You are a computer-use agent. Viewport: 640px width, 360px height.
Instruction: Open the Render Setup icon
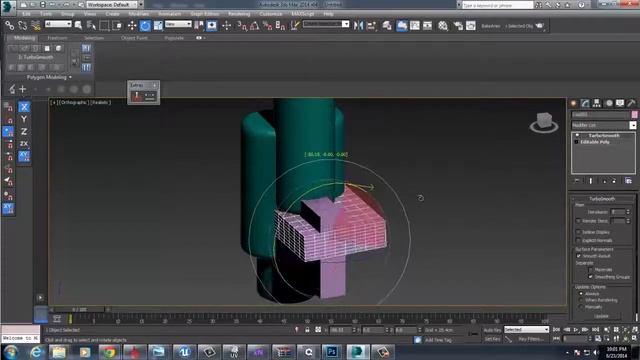[458, 26]
